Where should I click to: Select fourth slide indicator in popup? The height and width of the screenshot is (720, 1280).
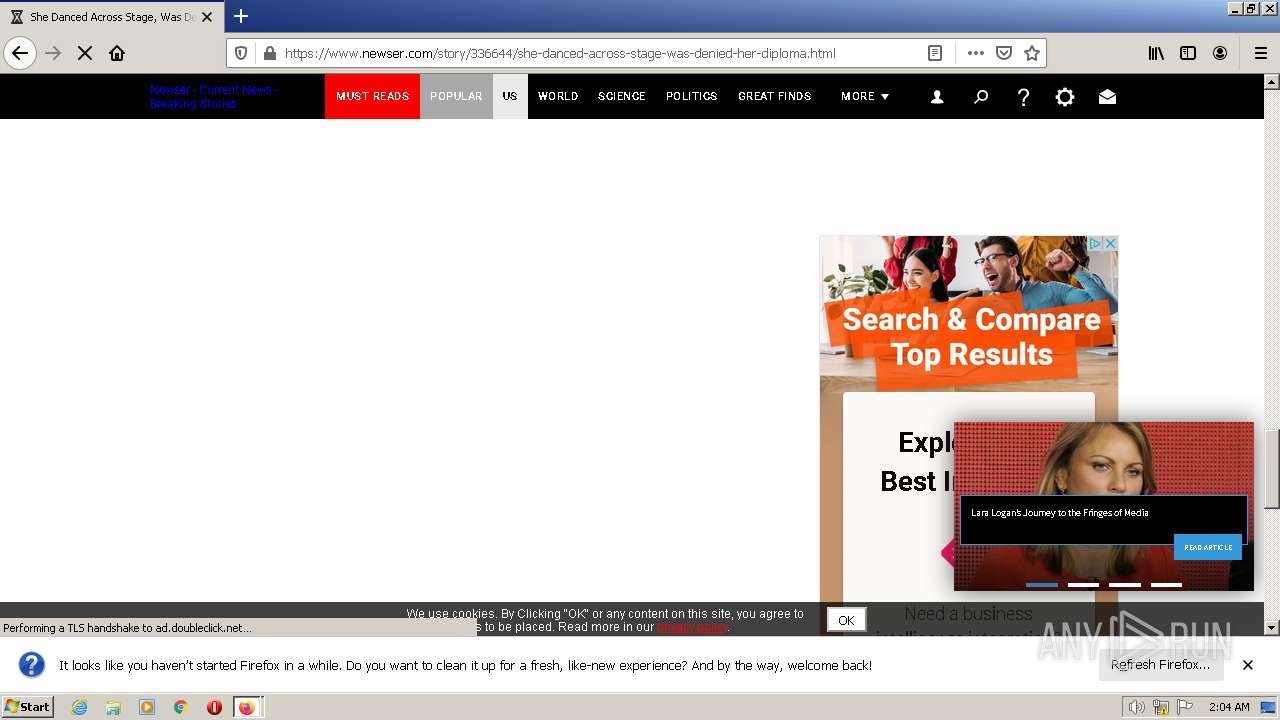tap(1166, 584)
